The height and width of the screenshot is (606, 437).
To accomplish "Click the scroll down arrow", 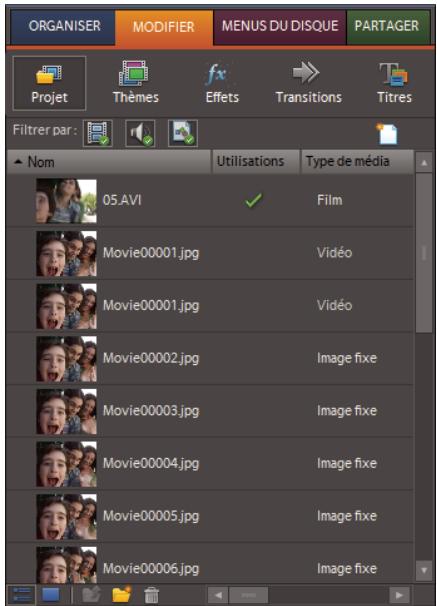I will coord(424,570).
